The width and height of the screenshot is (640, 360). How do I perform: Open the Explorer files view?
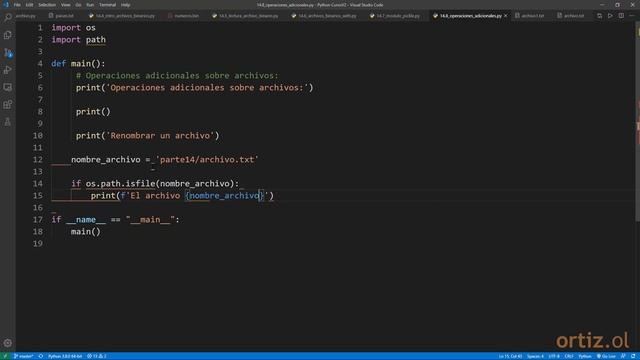click(8, 35)
